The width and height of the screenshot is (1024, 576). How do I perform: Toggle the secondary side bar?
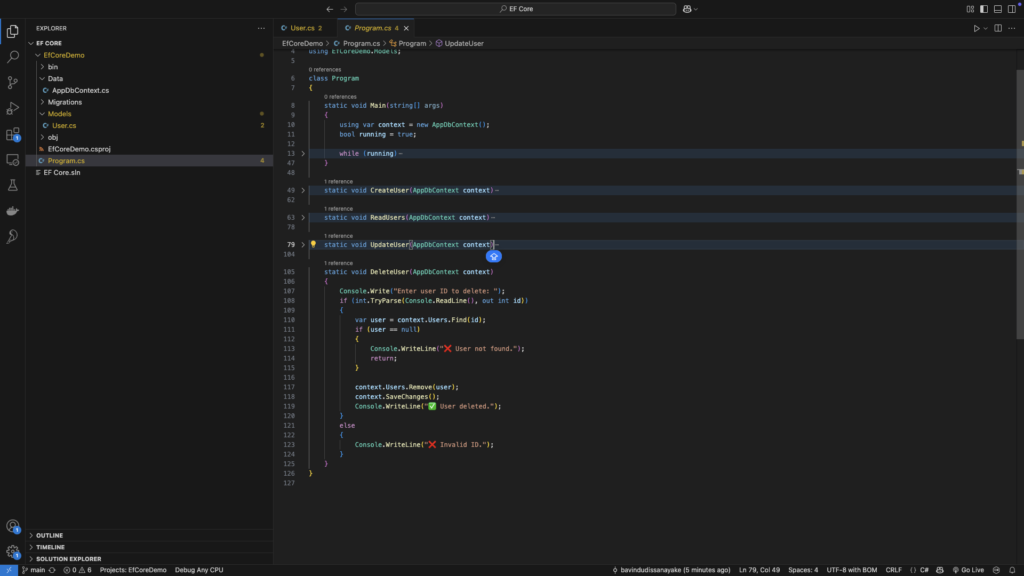pyautogui.click(x=1012, y=9)
